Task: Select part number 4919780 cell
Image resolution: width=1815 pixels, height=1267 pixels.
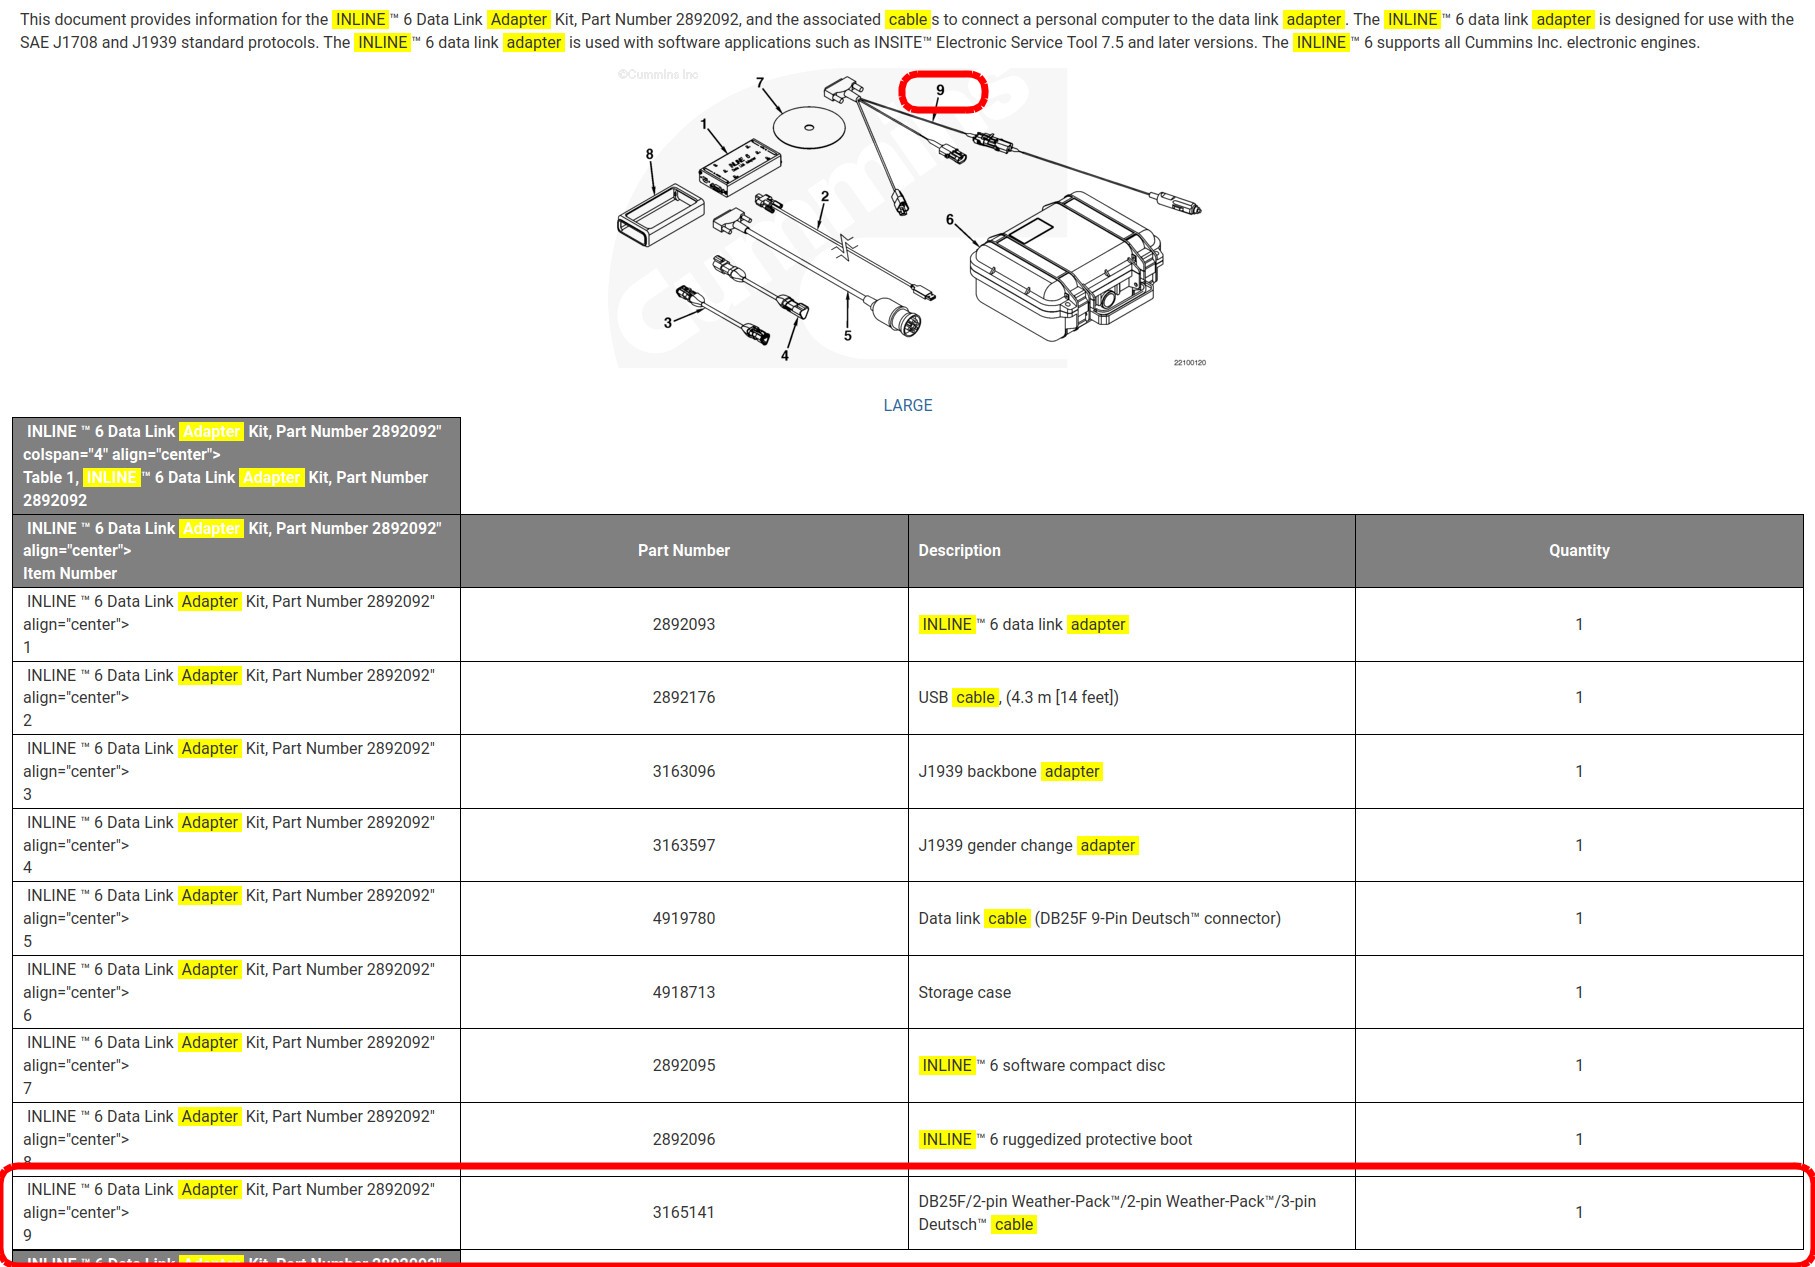Action: coord(684,918)
